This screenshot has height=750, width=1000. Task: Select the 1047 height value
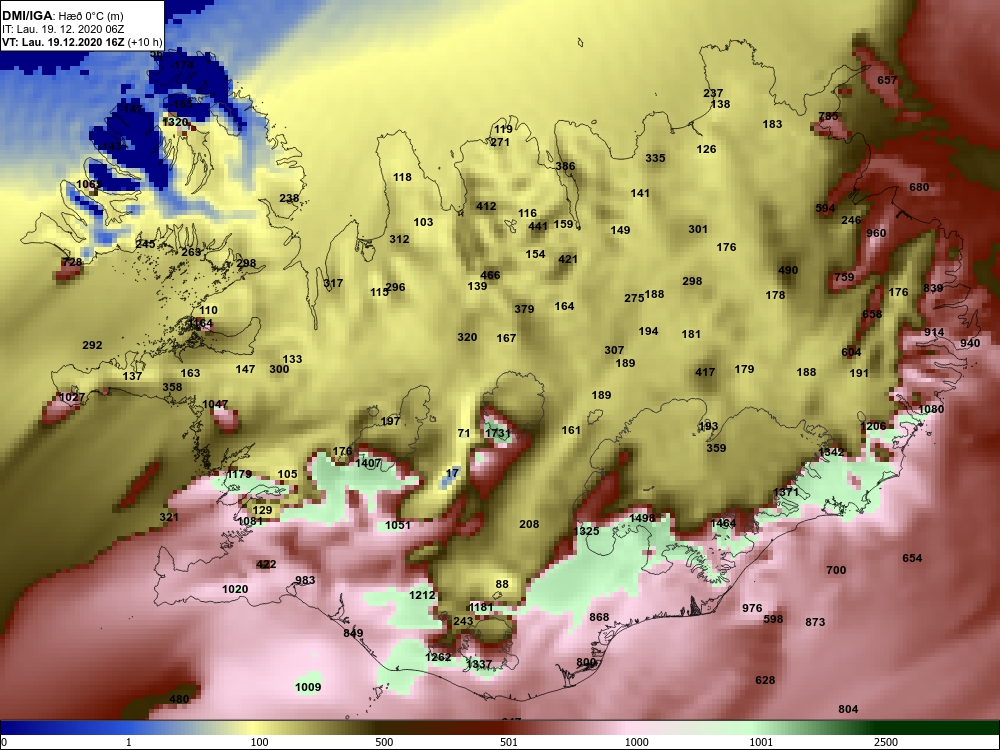coord(215,404)
